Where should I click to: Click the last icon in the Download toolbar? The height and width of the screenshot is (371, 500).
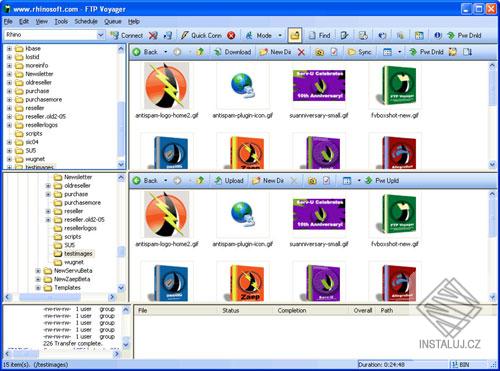click(x=467, y=52)
